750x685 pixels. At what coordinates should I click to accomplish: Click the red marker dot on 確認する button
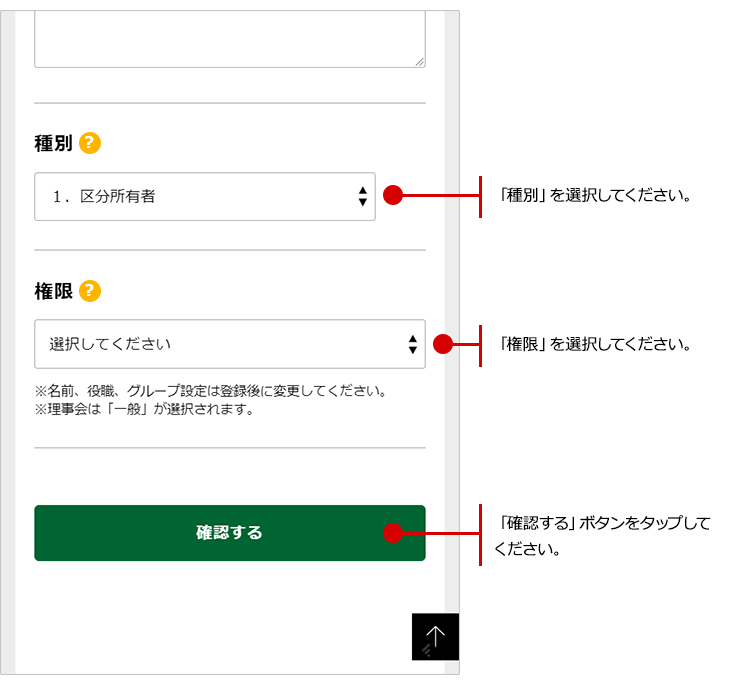tap(393, 533)
